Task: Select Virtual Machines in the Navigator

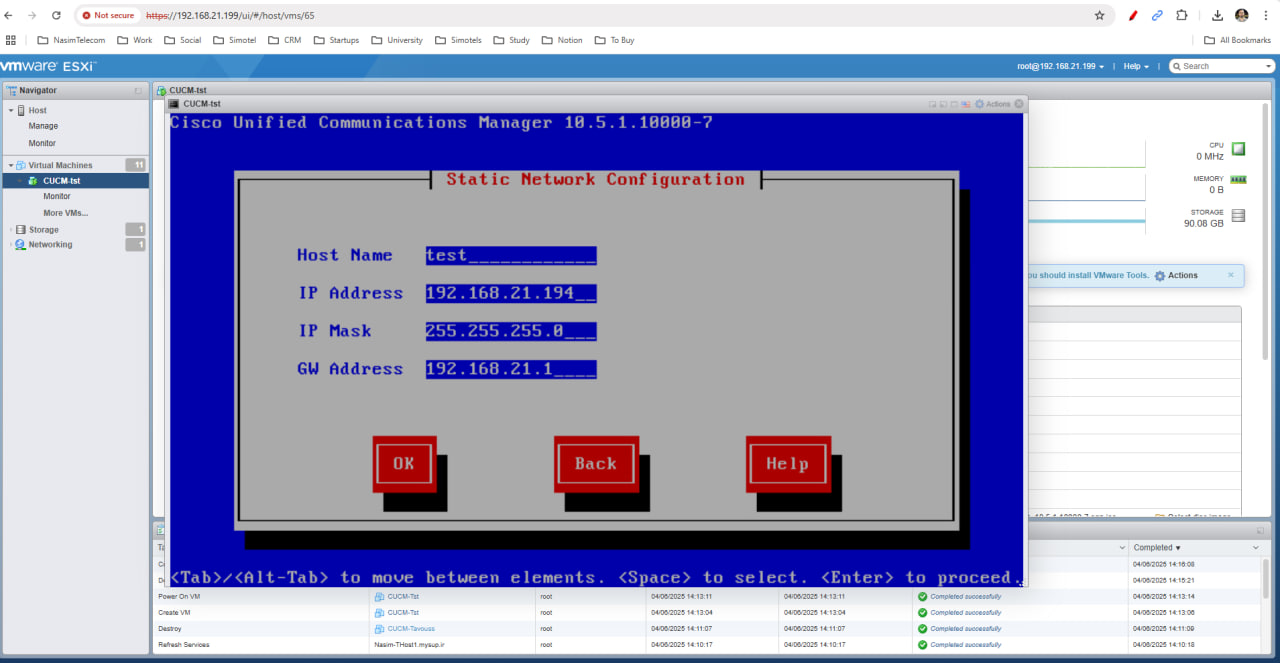Action: pyautogui.click(x=60, y=165)
